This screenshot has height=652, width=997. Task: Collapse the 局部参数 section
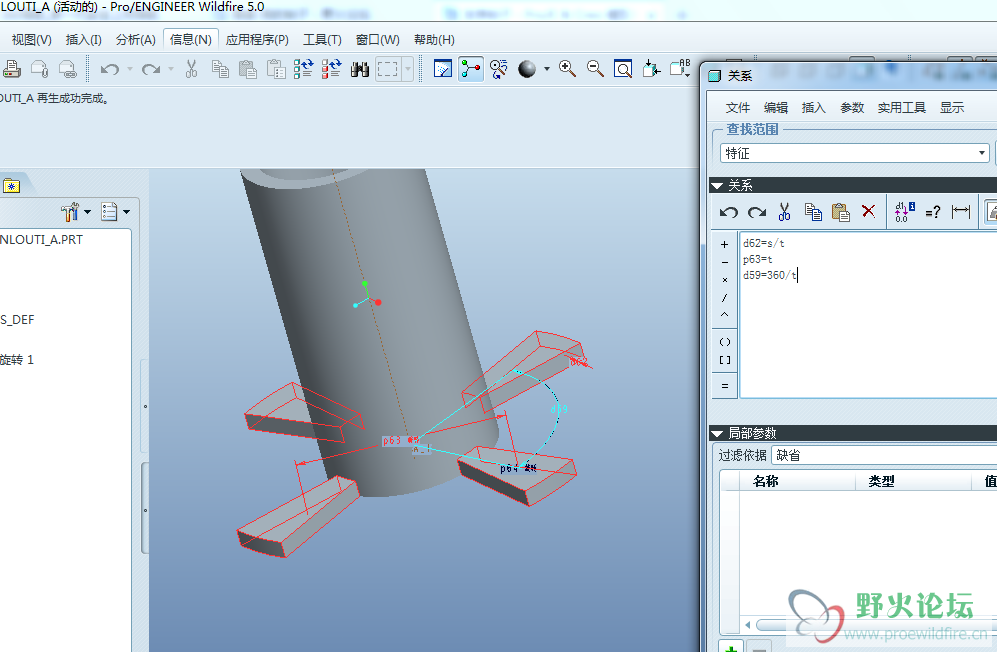[x=717, y=433]
